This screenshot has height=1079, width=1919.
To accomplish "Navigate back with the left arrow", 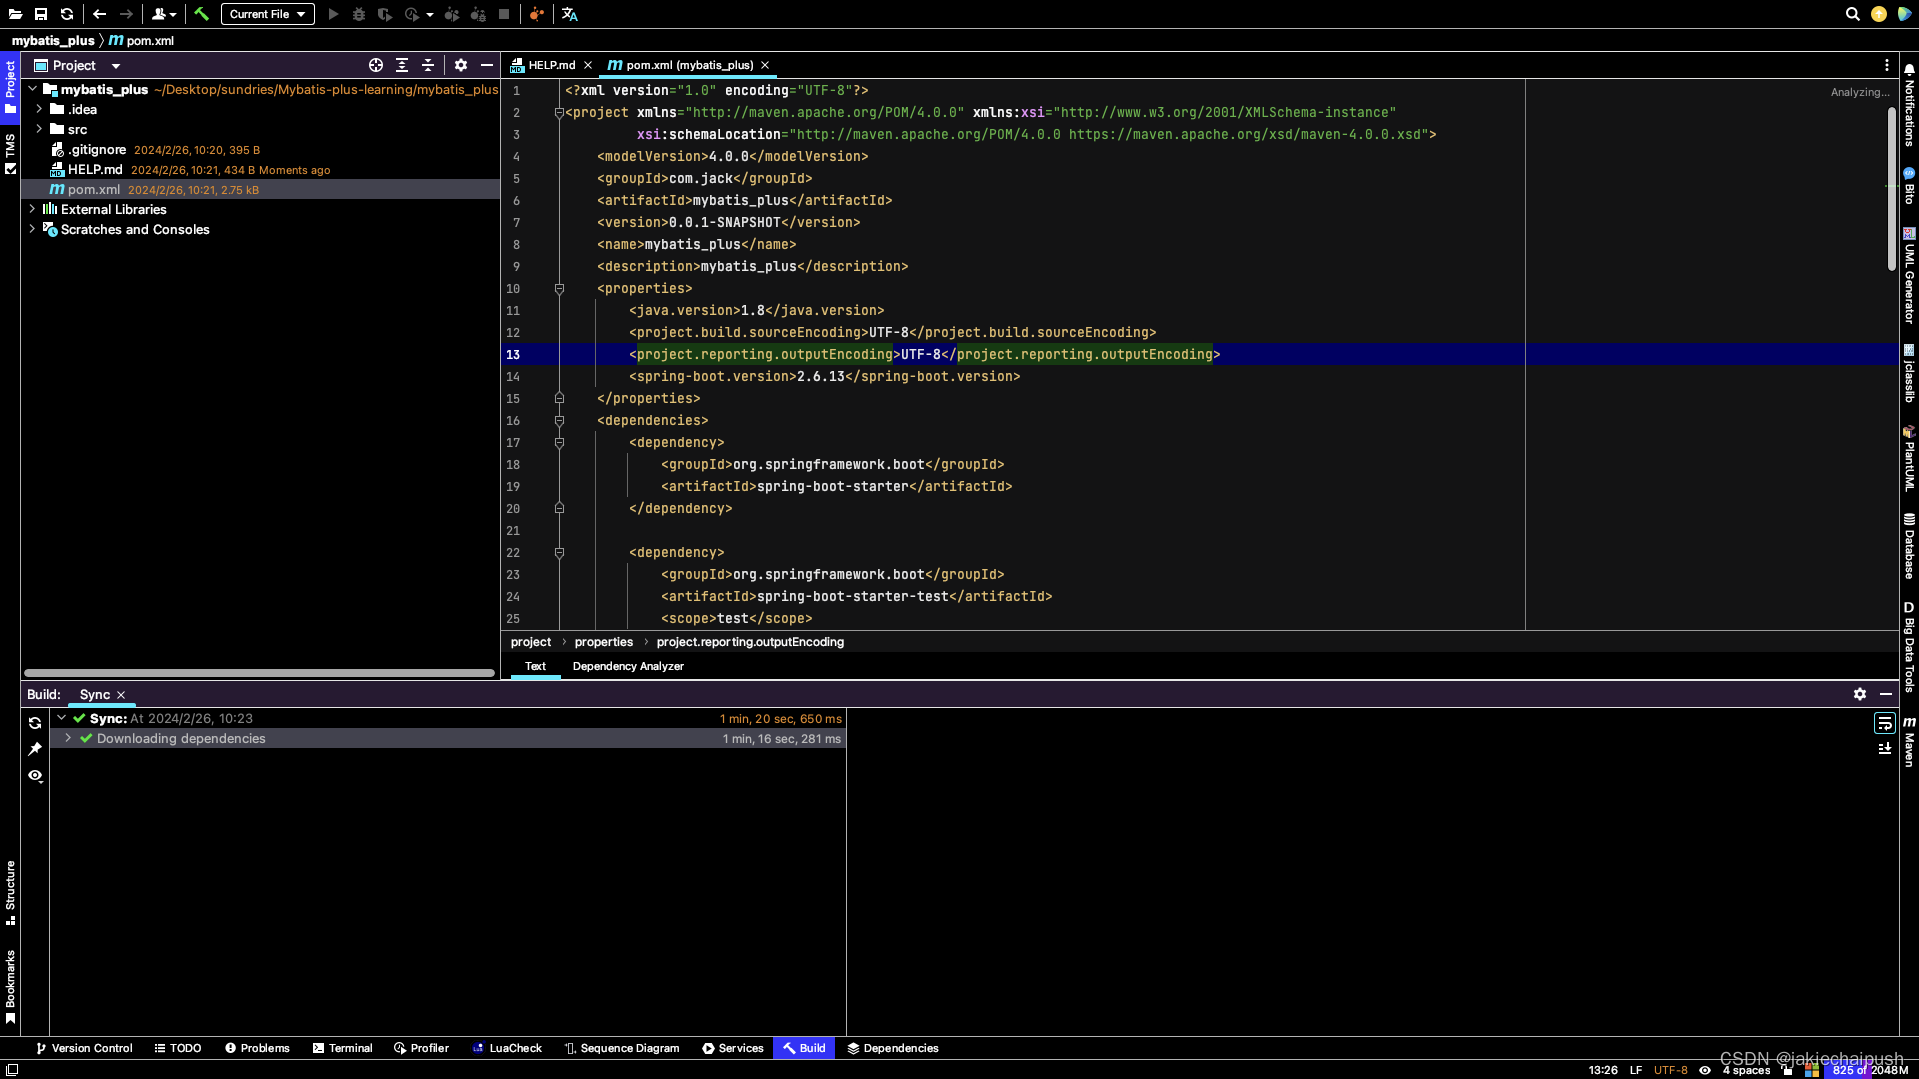I will point(99,14).
